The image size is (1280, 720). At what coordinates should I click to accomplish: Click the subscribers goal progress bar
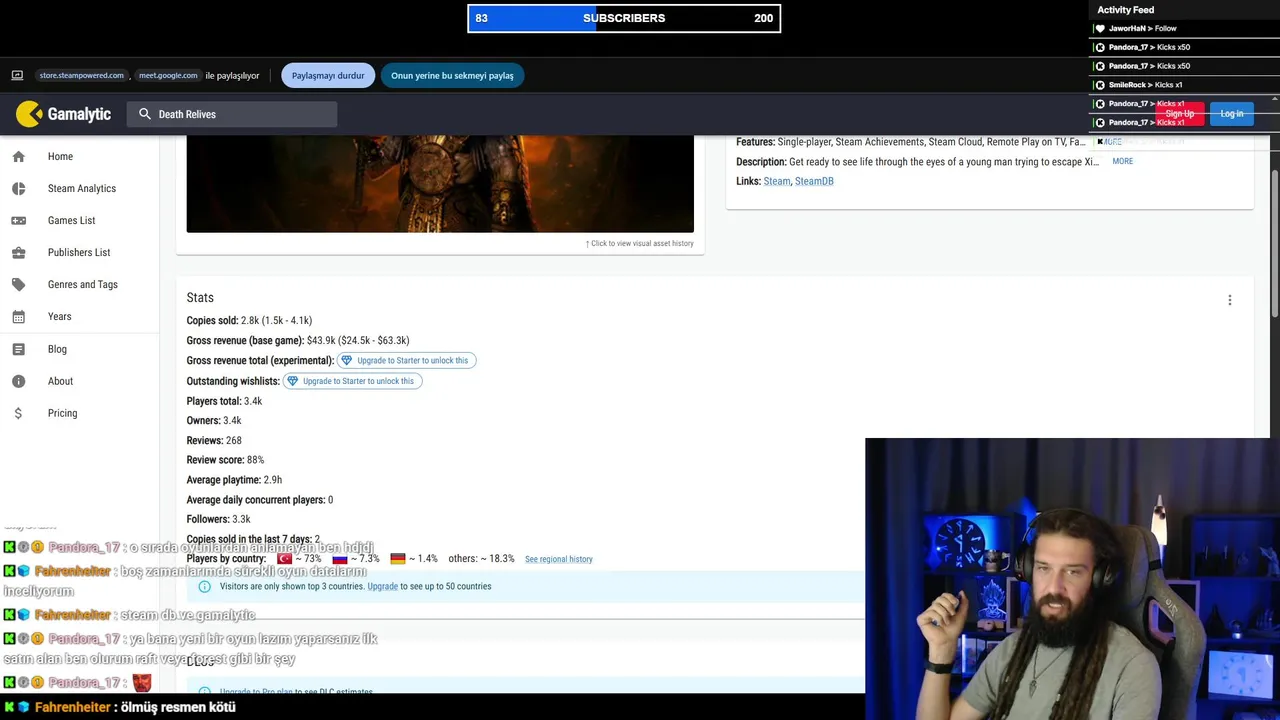point(624,18)
